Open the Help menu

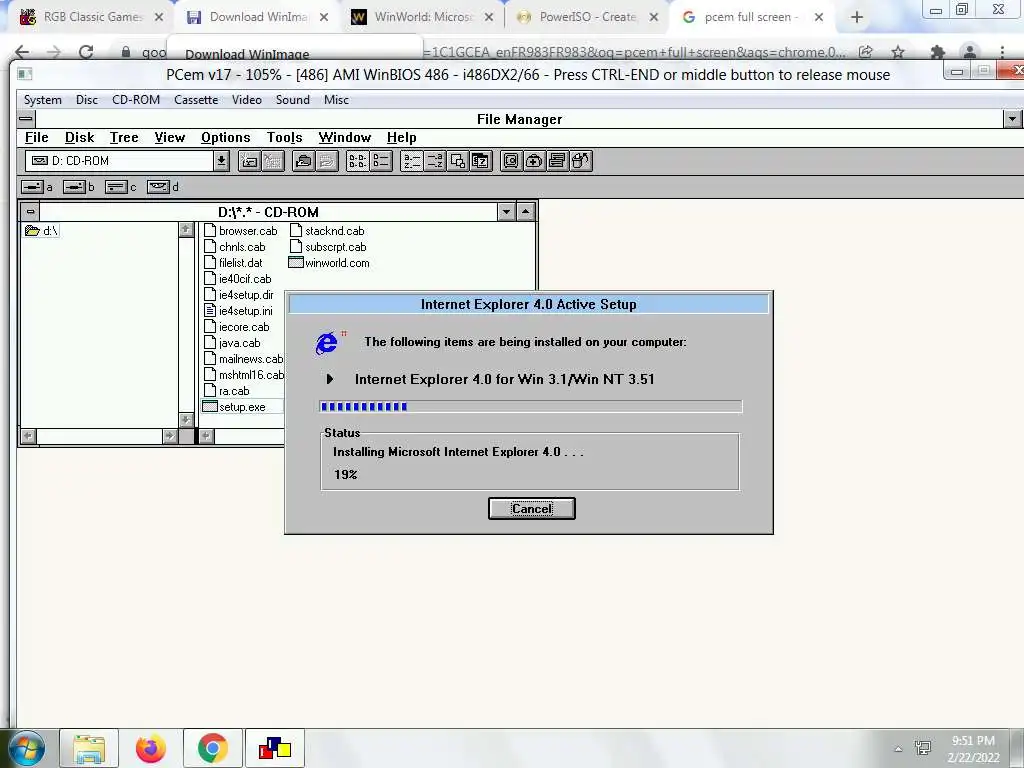pos(402,137)
